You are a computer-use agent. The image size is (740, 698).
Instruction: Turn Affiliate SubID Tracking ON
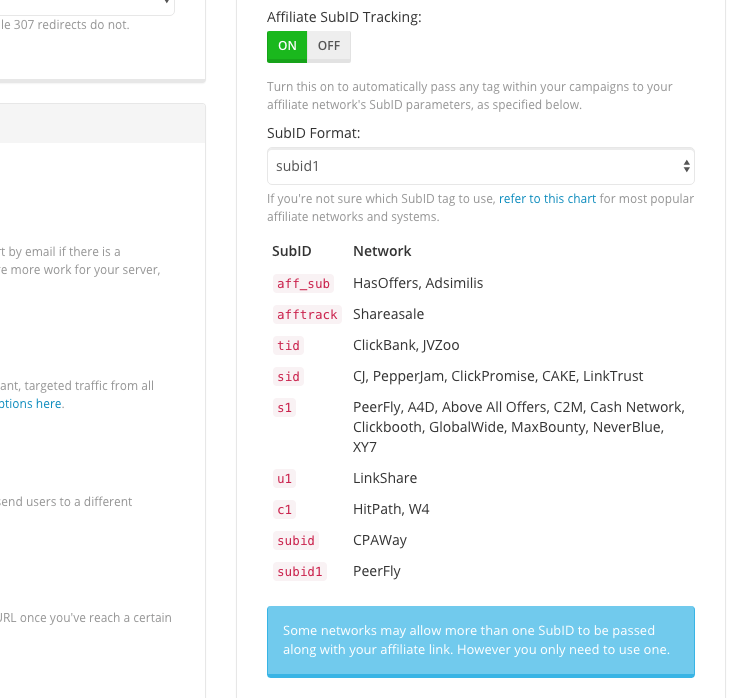pyautogui.click(x=287, y=46)
